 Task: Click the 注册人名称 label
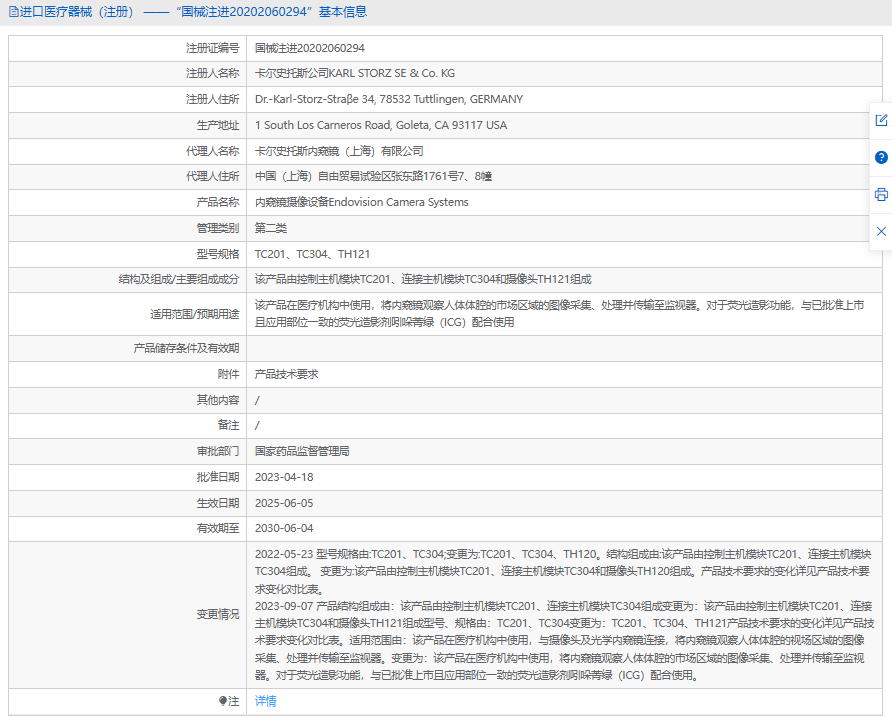click(x=213, y=73)
